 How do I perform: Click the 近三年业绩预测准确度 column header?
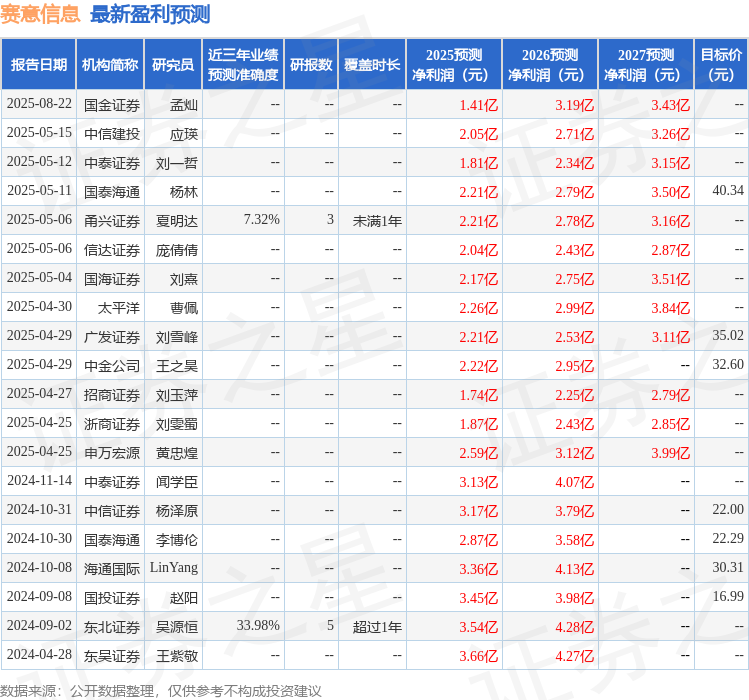click(x=243, y=65)
